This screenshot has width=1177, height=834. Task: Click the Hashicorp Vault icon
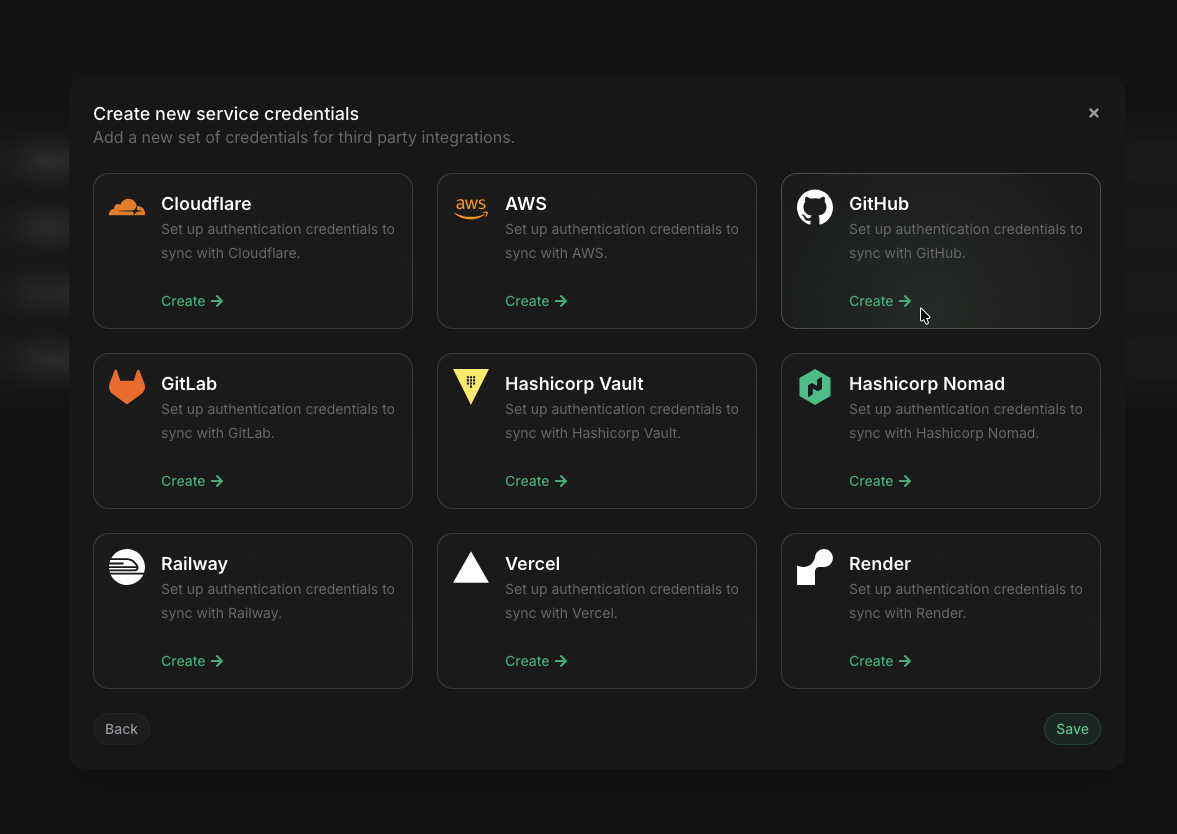click(471, 386)
